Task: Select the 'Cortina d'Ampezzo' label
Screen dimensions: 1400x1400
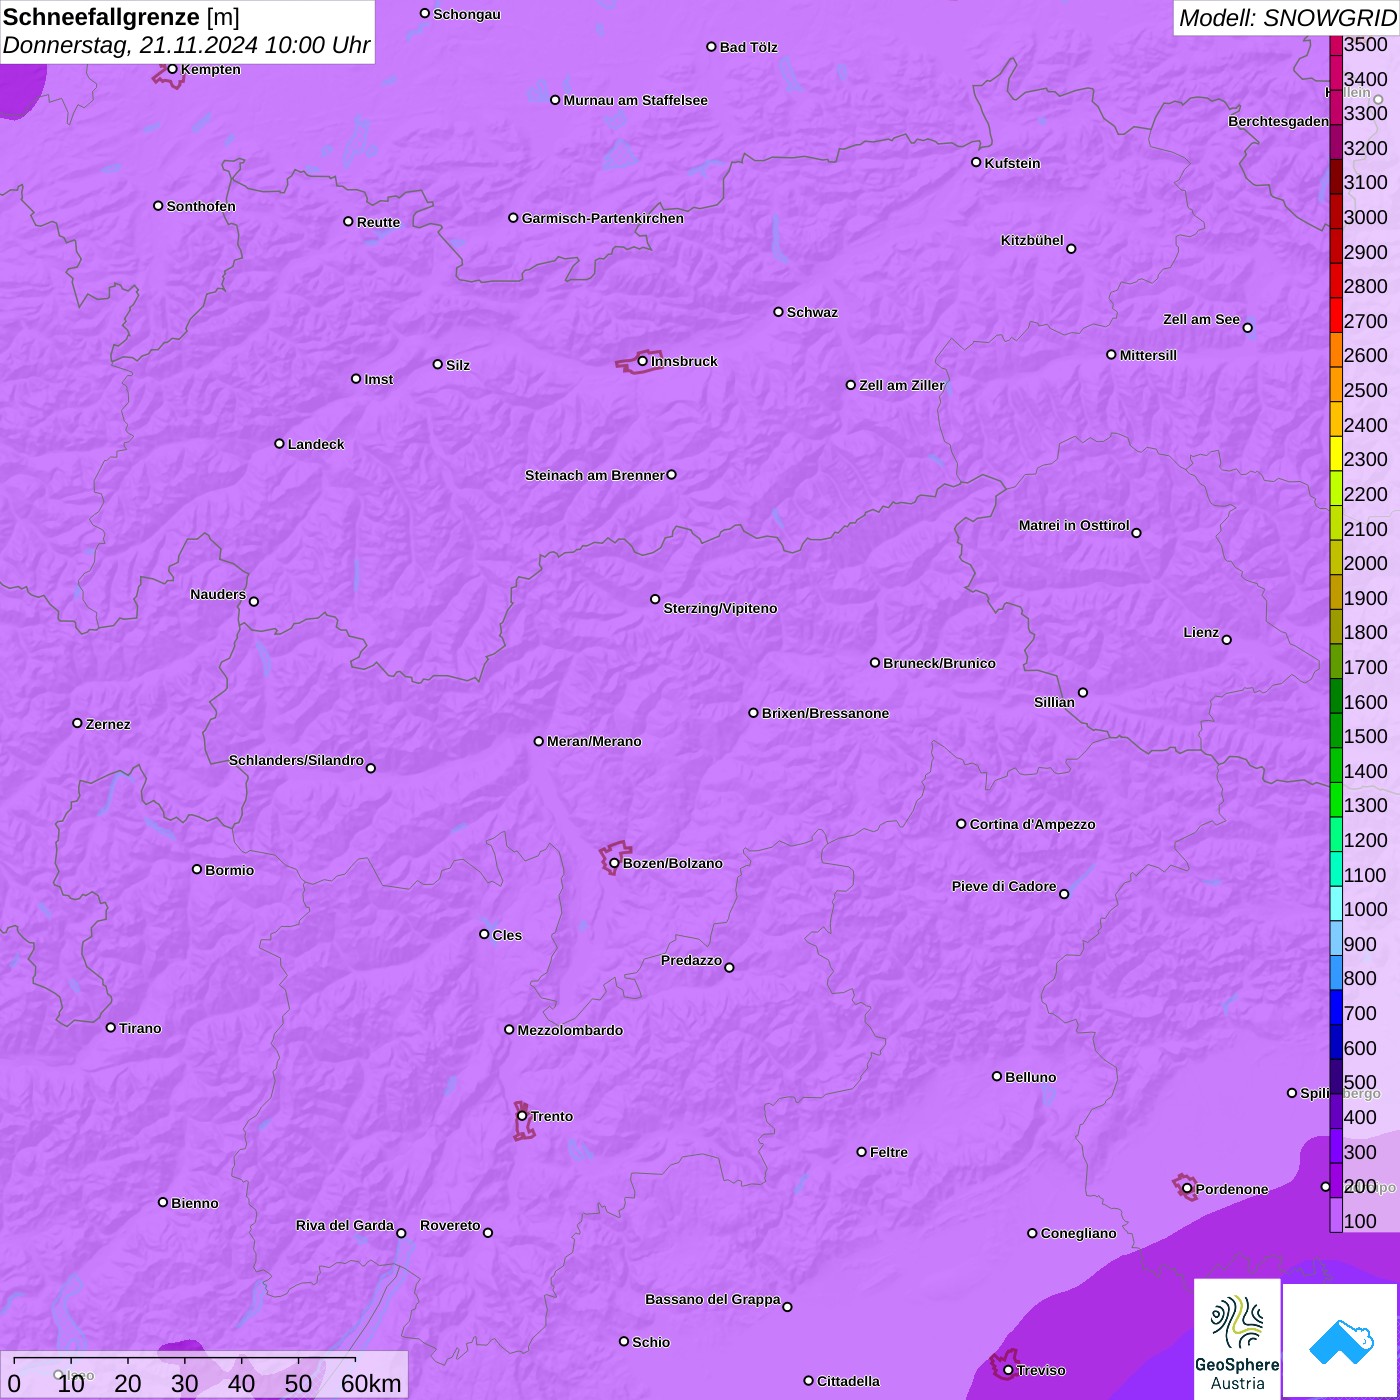Action: click(x=1032, y=824)
